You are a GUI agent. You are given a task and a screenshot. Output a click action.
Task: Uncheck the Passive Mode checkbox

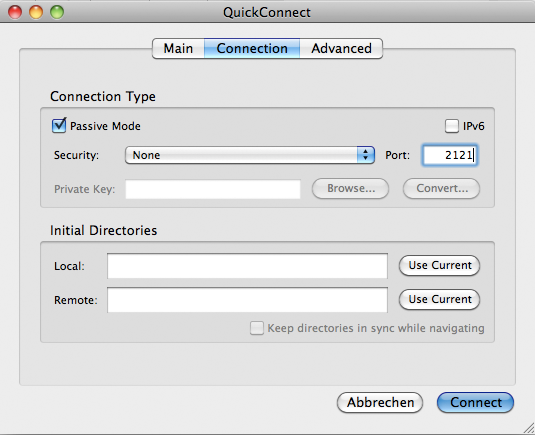pyautogui.click(x=59, y=126)
